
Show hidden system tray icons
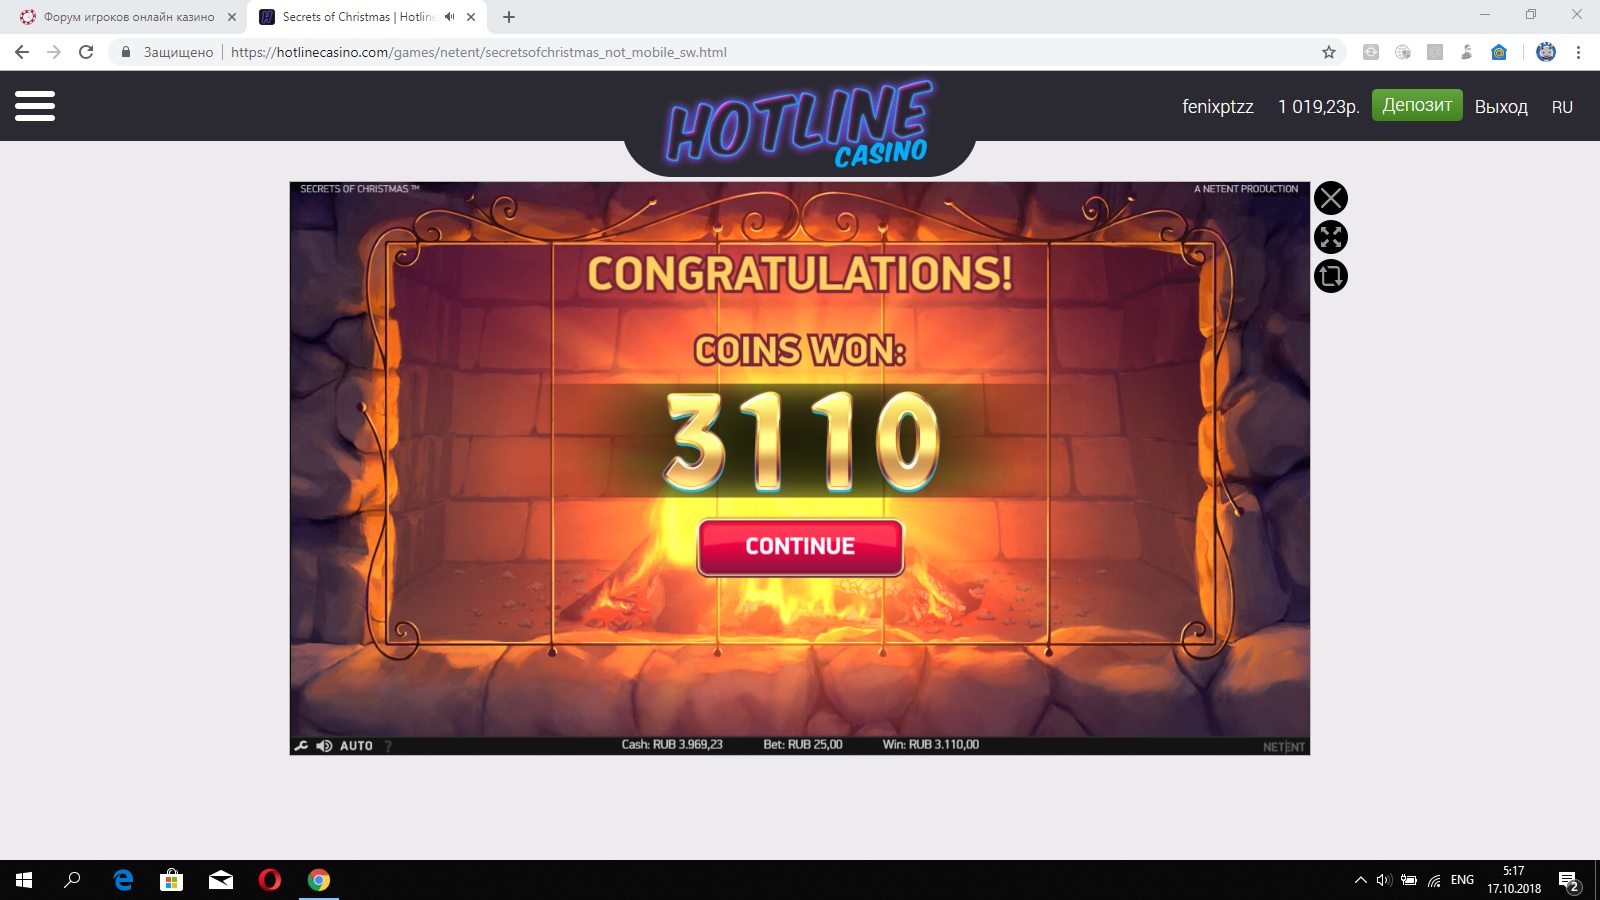coord(1360,880)
